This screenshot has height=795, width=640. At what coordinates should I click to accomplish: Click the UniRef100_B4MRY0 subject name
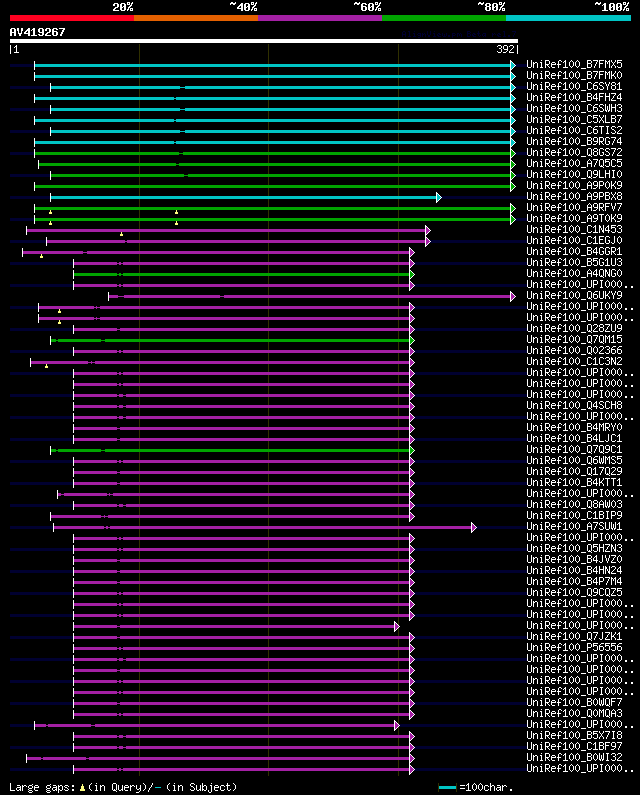(574, 428)
